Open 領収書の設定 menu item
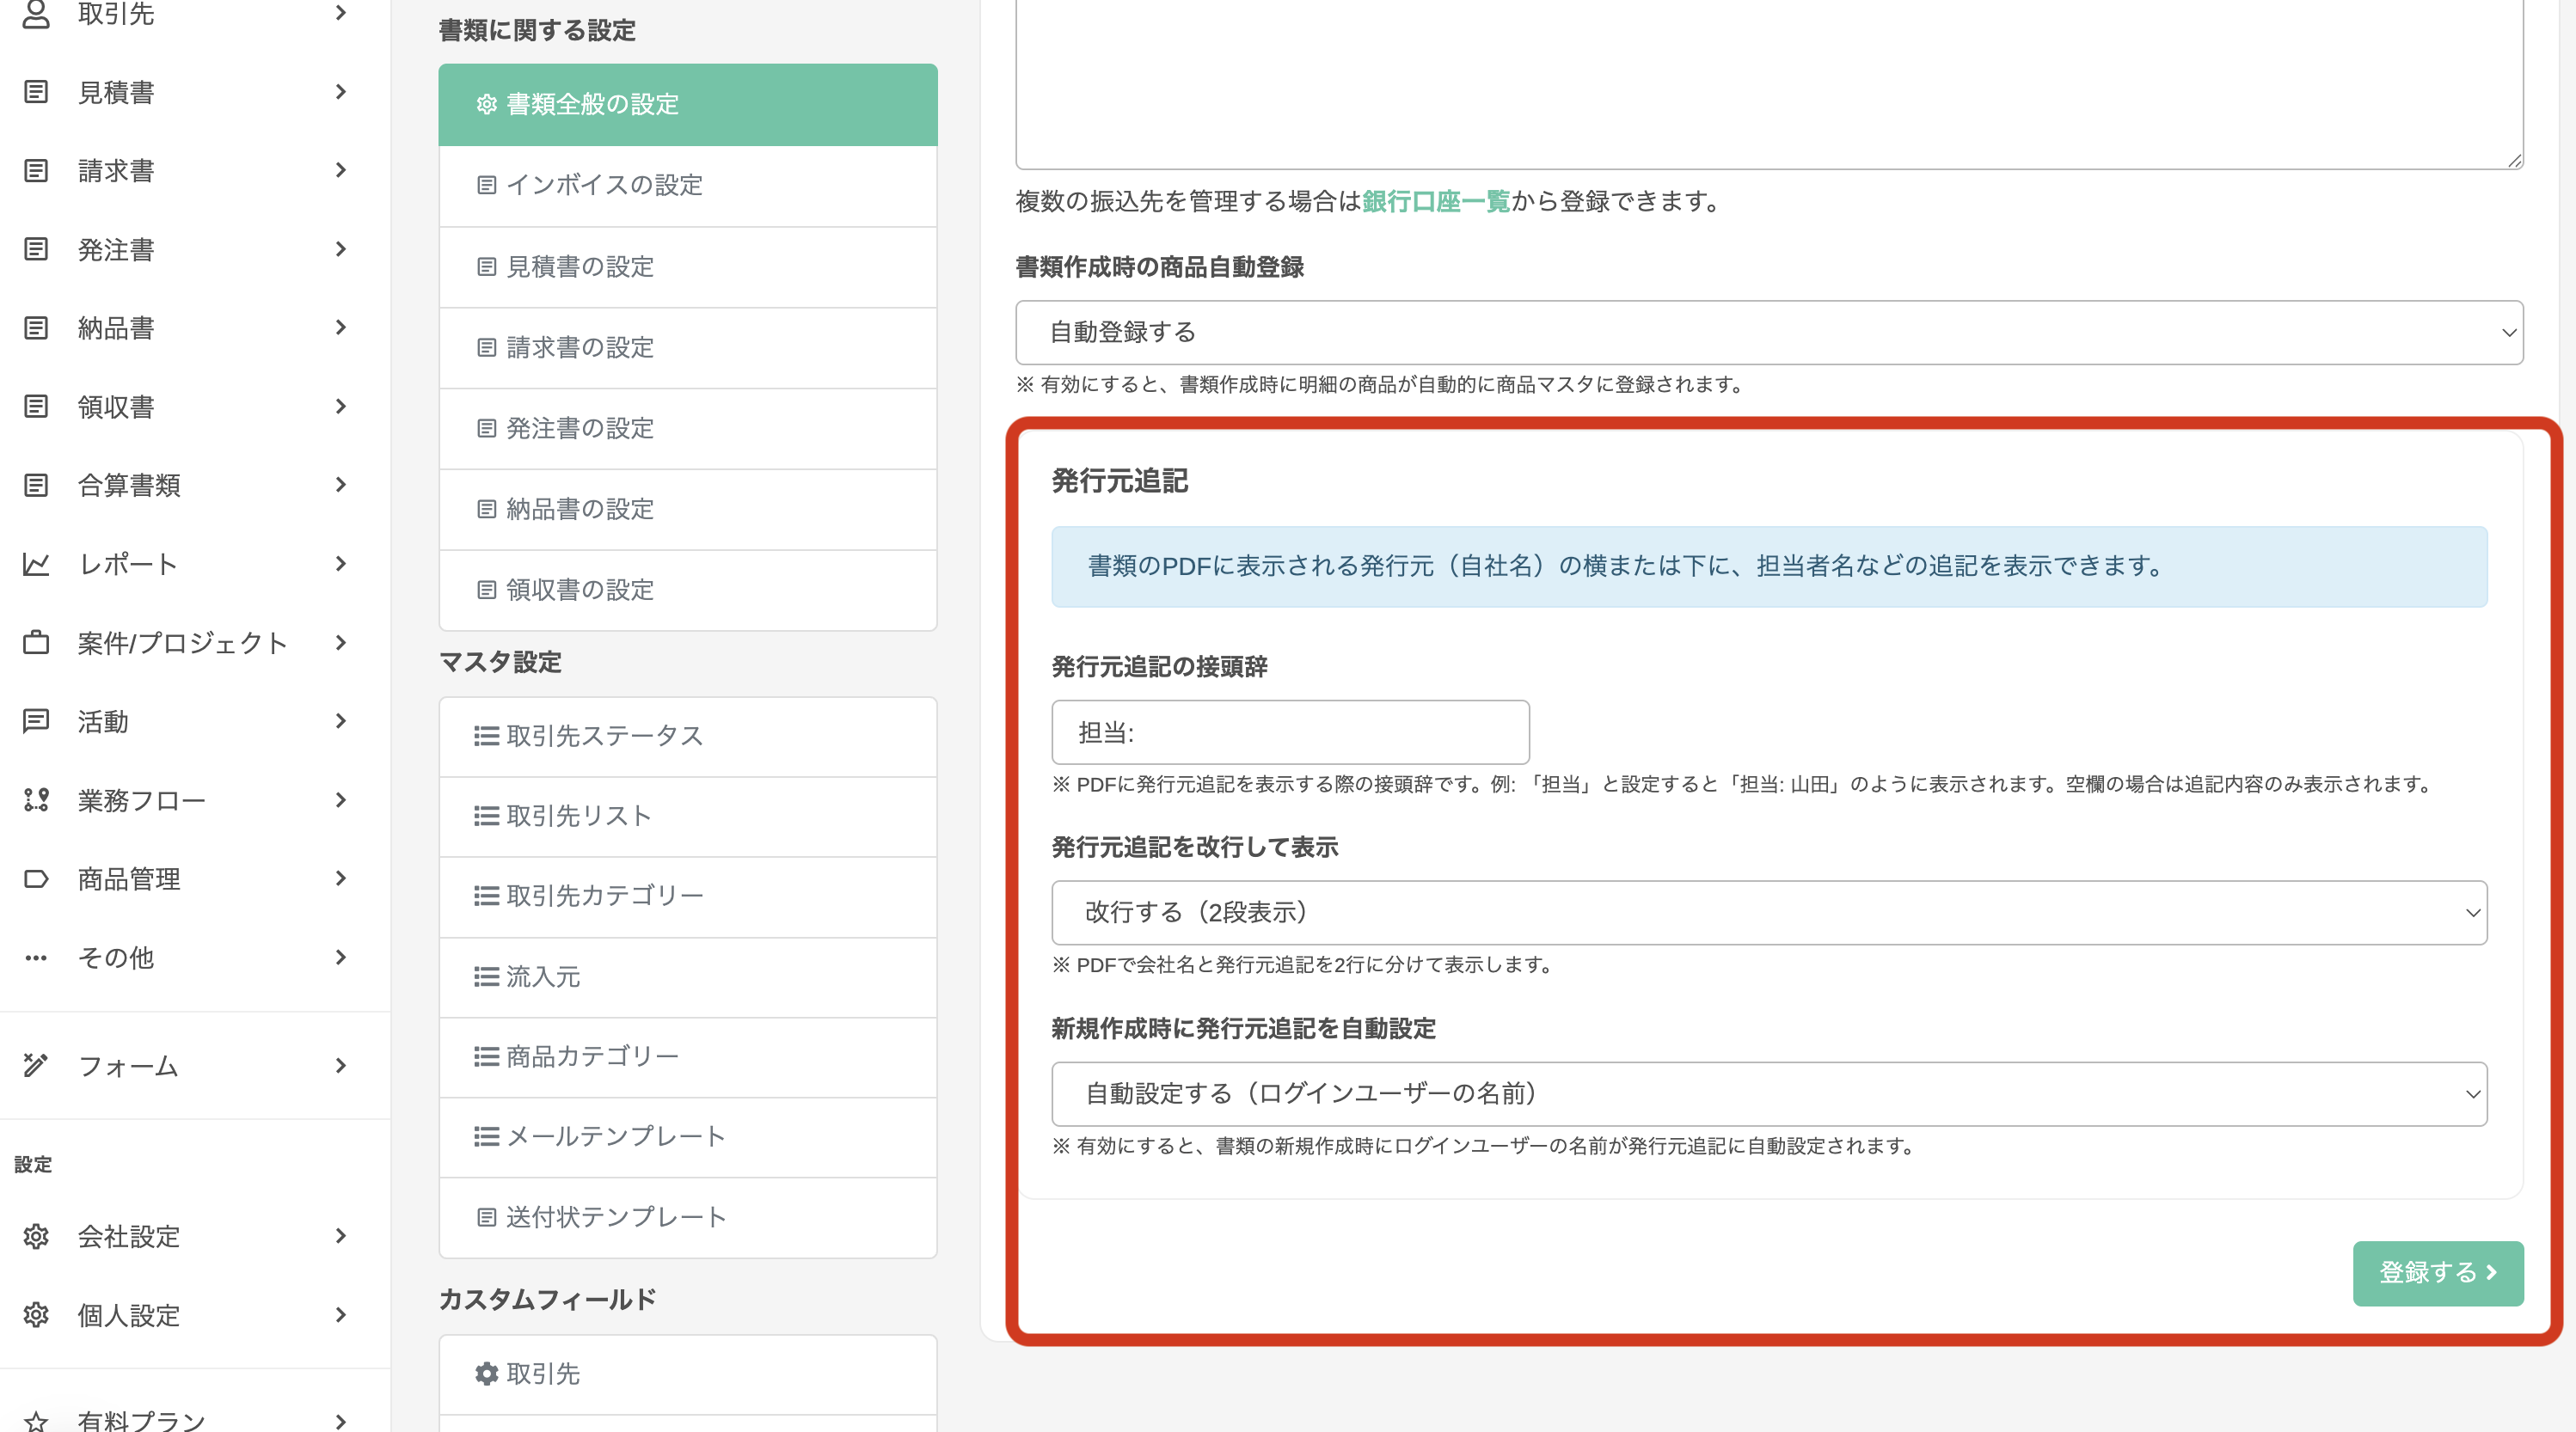2576x1432 pixels. click(688, 590)
